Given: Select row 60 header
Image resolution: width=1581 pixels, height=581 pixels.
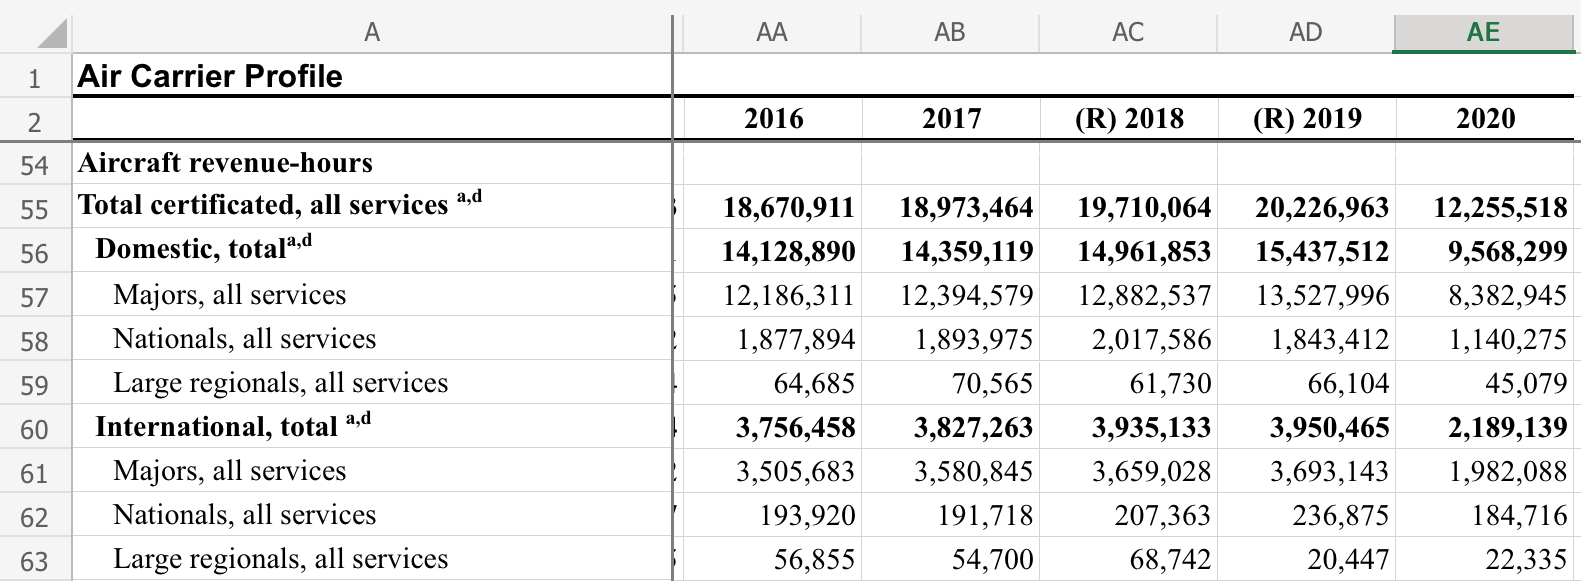Looking at the screenshot, I should [x=35, y=428].
